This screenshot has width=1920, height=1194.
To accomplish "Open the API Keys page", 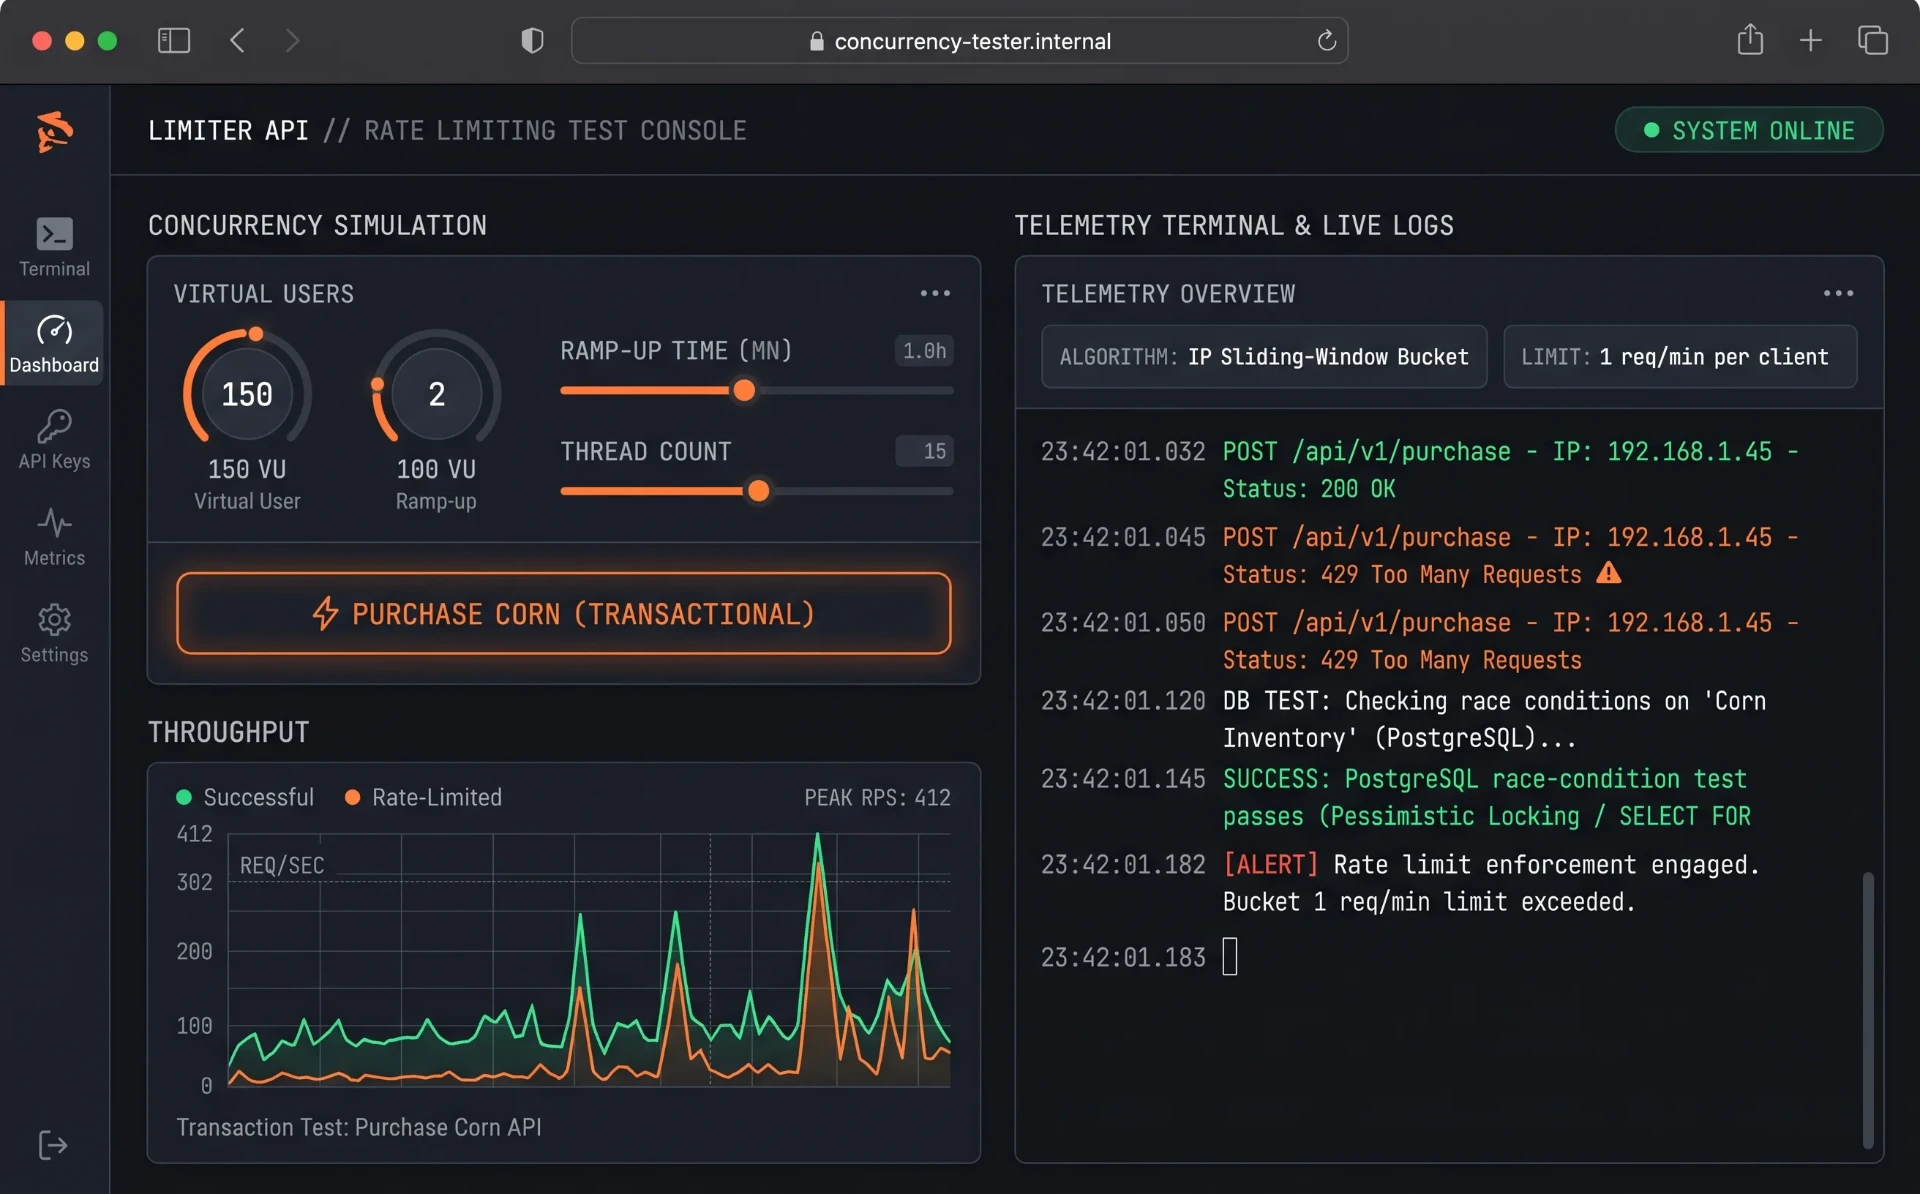I will (54, 440).
